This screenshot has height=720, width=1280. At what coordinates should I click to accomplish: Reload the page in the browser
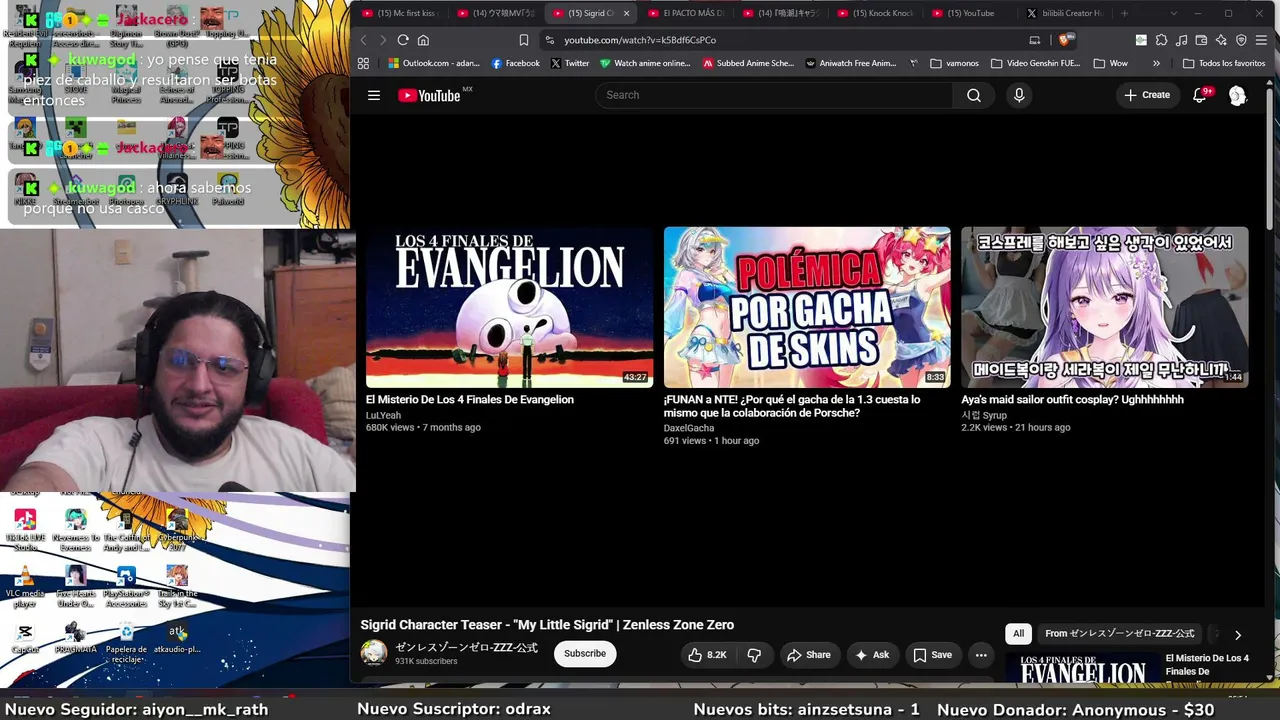coord(403,40)
